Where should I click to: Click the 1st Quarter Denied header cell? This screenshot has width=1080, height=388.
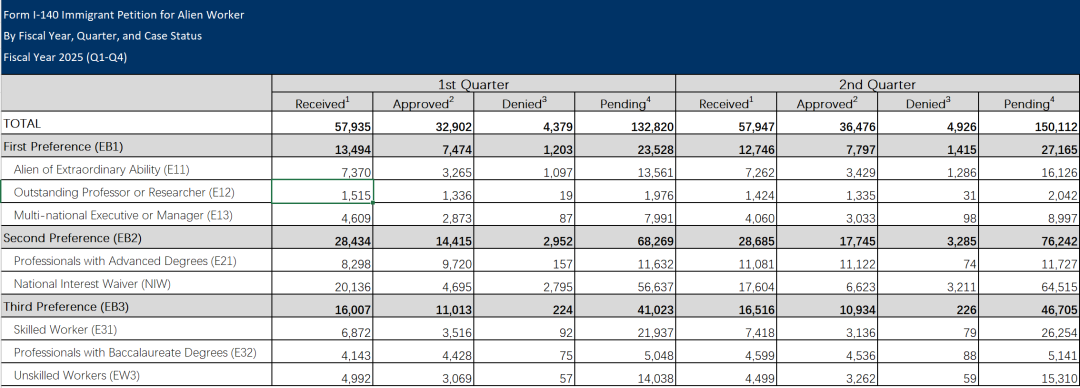point(524,103)
